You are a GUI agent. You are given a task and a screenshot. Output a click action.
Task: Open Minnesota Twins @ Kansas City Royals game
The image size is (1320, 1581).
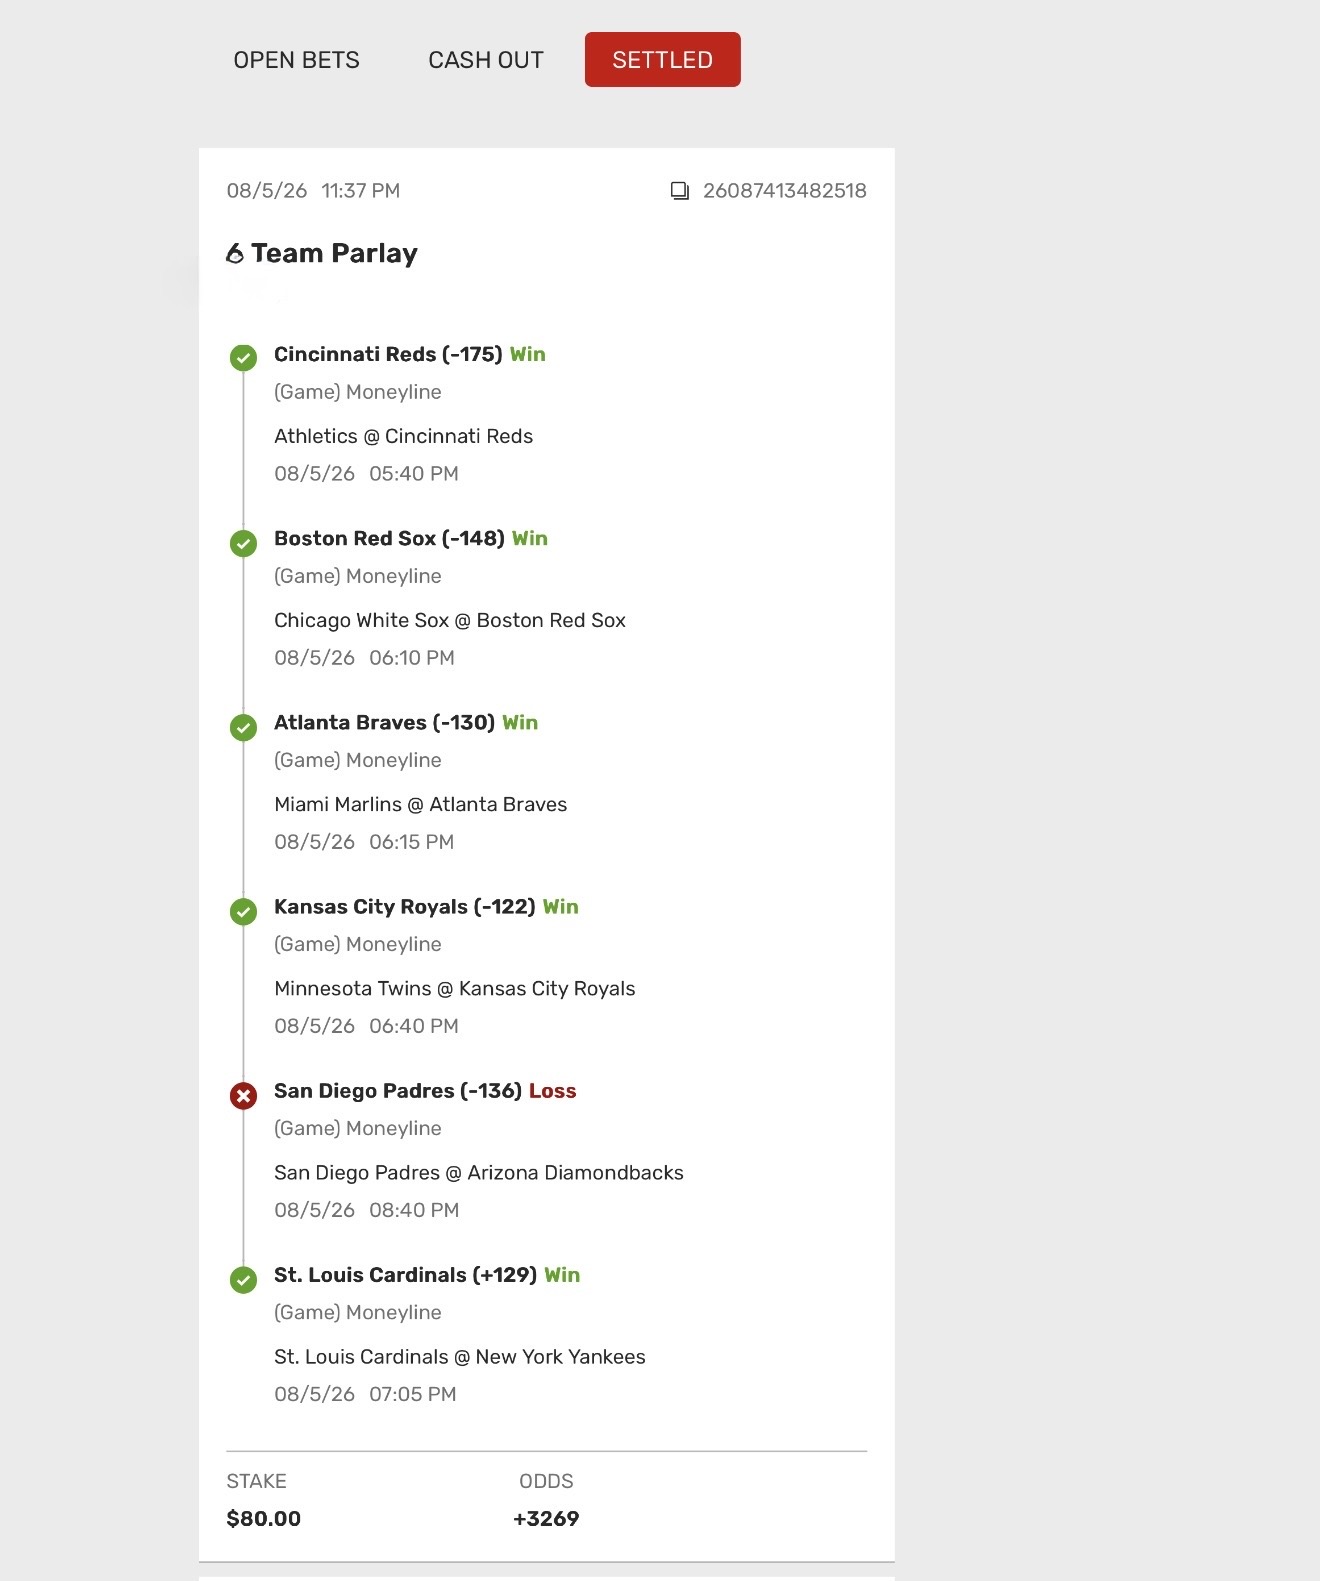click(x=455, y=988)
